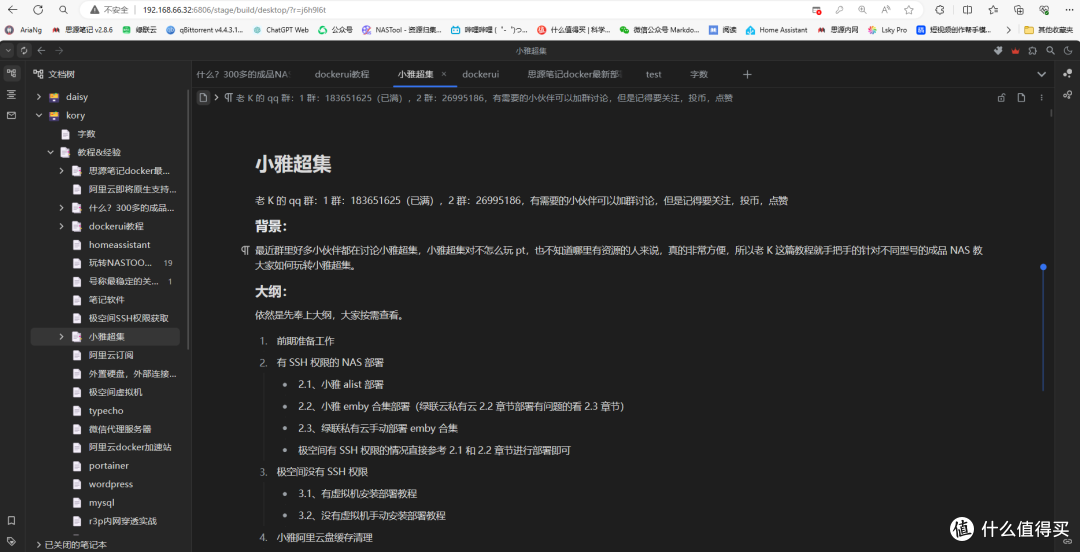This screenshot has width=1080, height=552.
Task: Expand 思源笔记docker最... tree item
Action: 61,171
